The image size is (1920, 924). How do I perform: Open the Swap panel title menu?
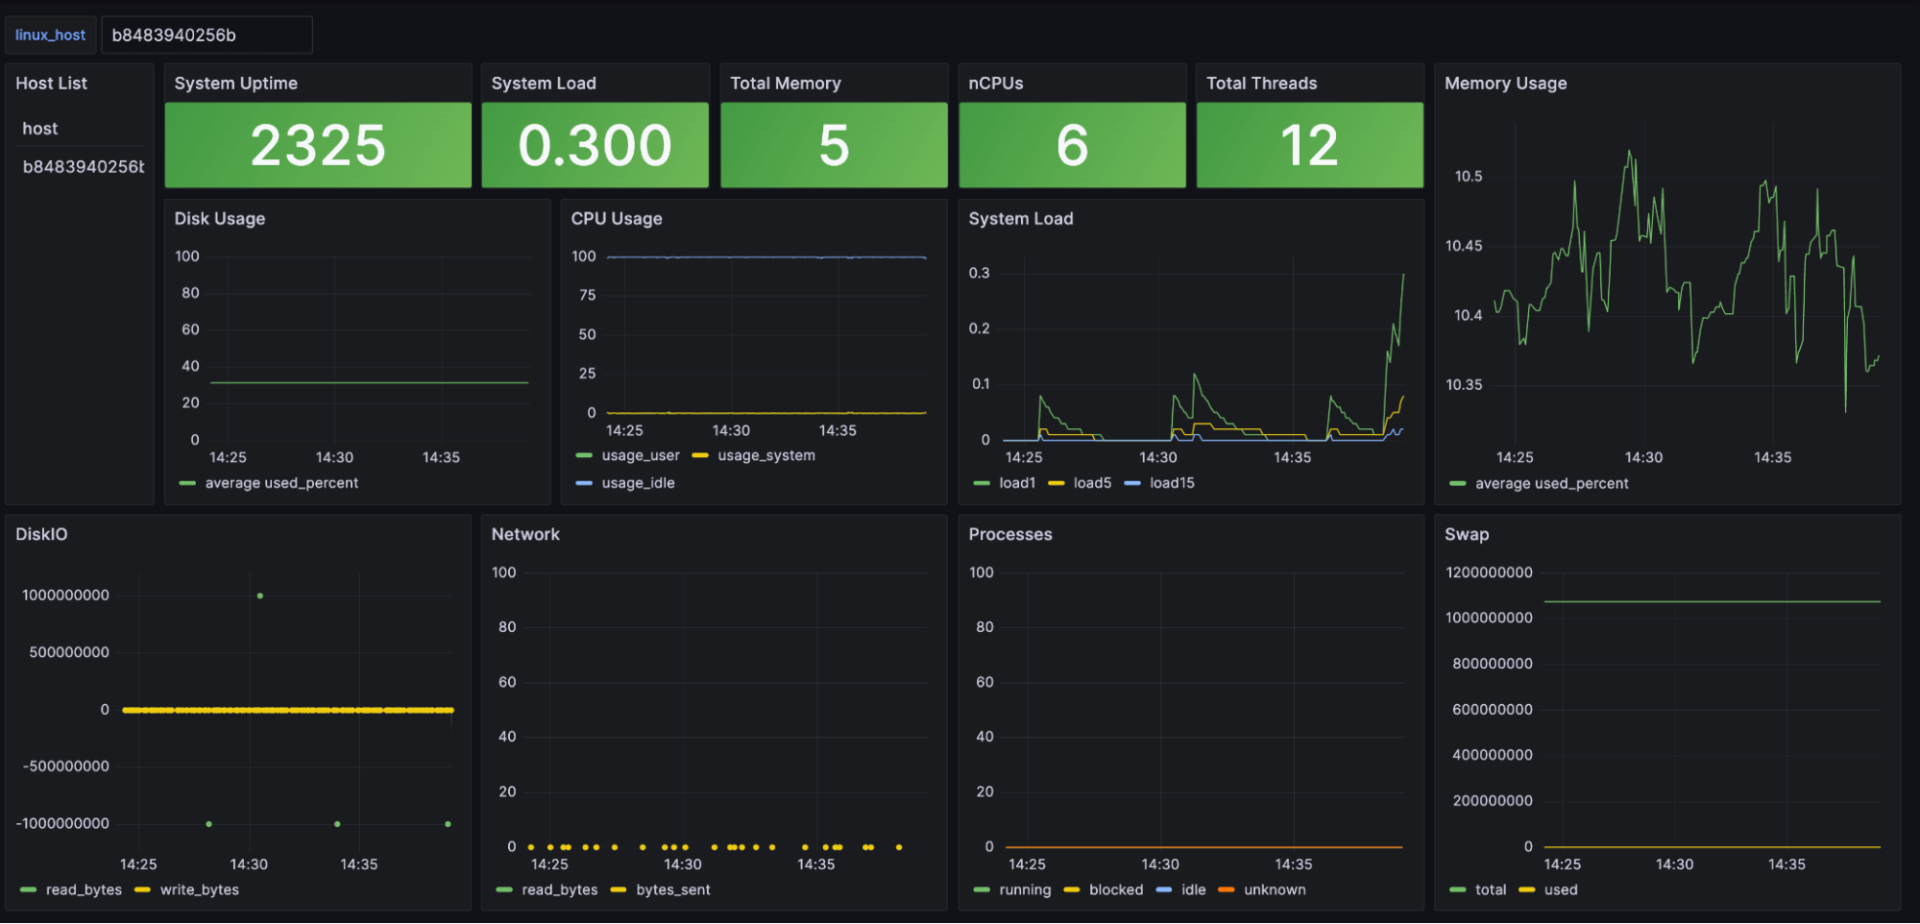tap(1466, 534)
